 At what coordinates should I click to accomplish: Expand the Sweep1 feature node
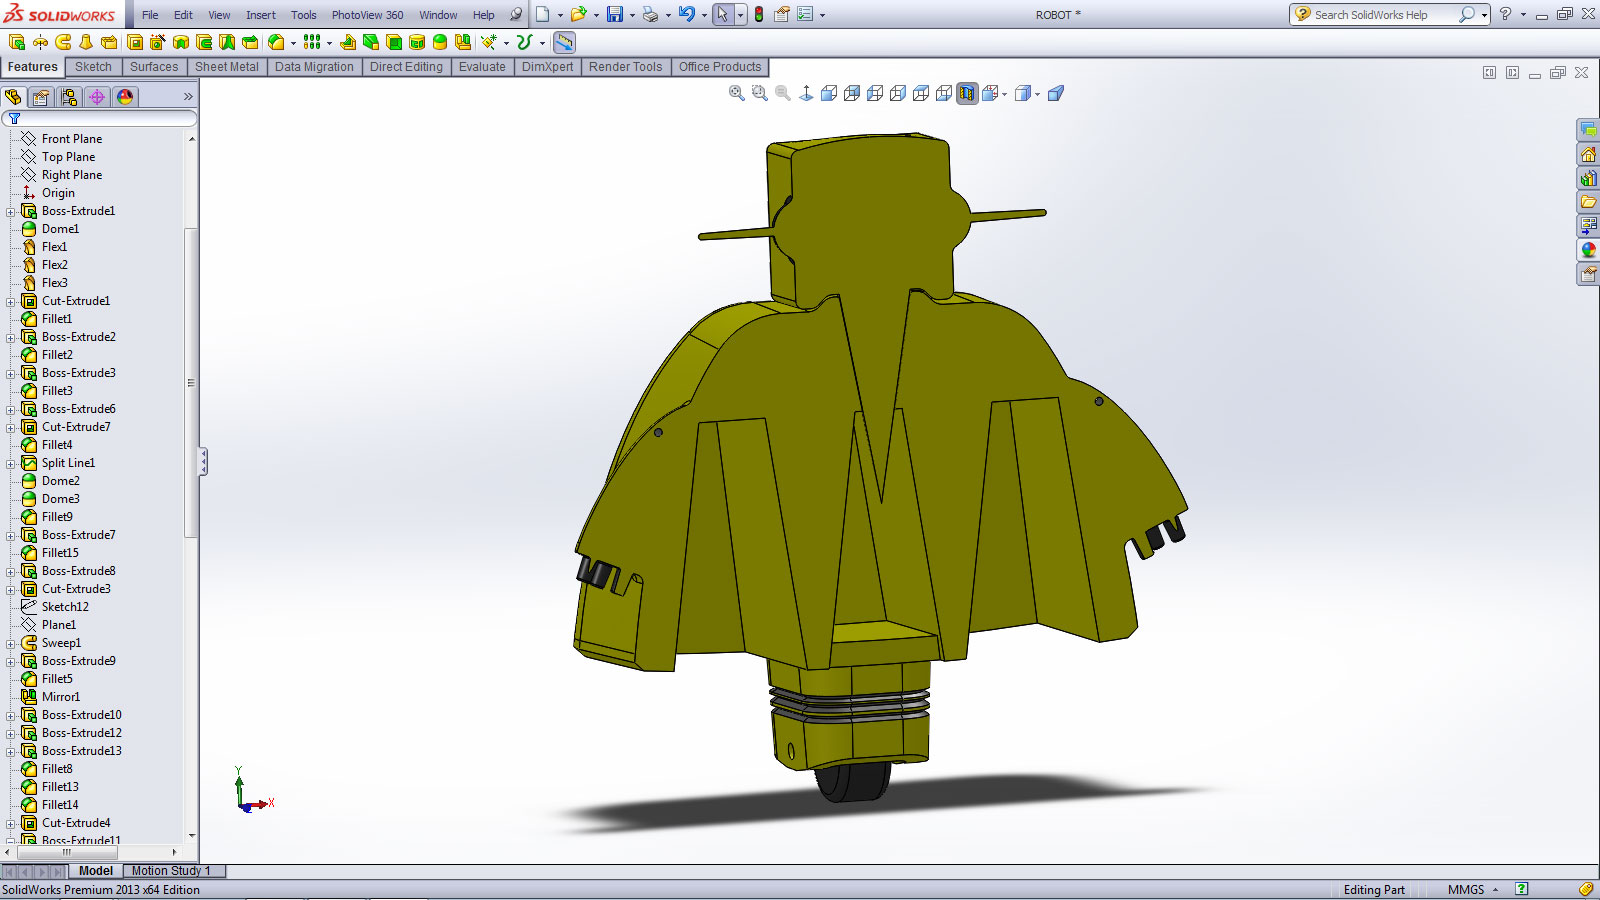click(x=11, y=643)
